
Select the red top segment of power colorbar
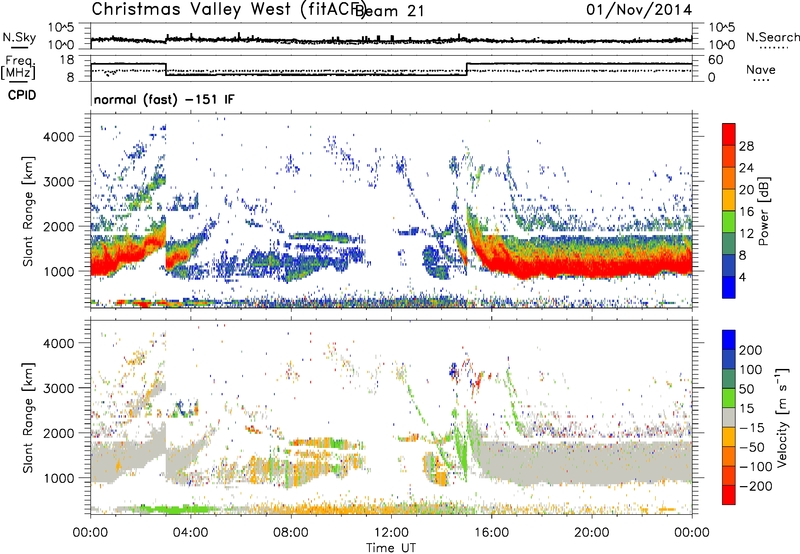tap(729, 134)
